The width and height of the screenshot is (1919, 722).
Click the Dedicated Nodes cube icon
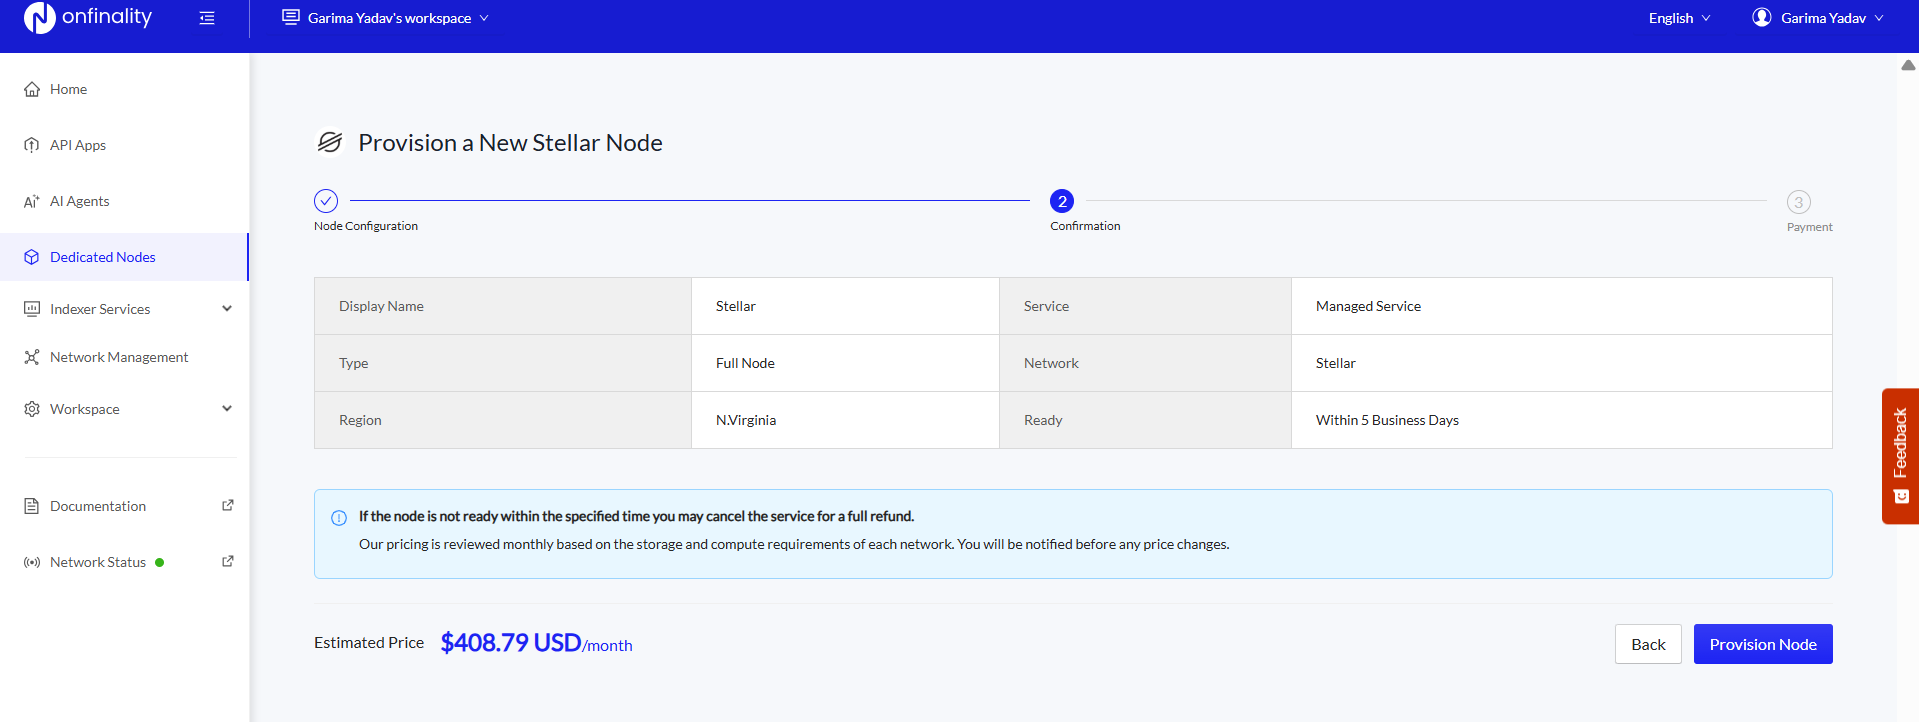point(32,257)
